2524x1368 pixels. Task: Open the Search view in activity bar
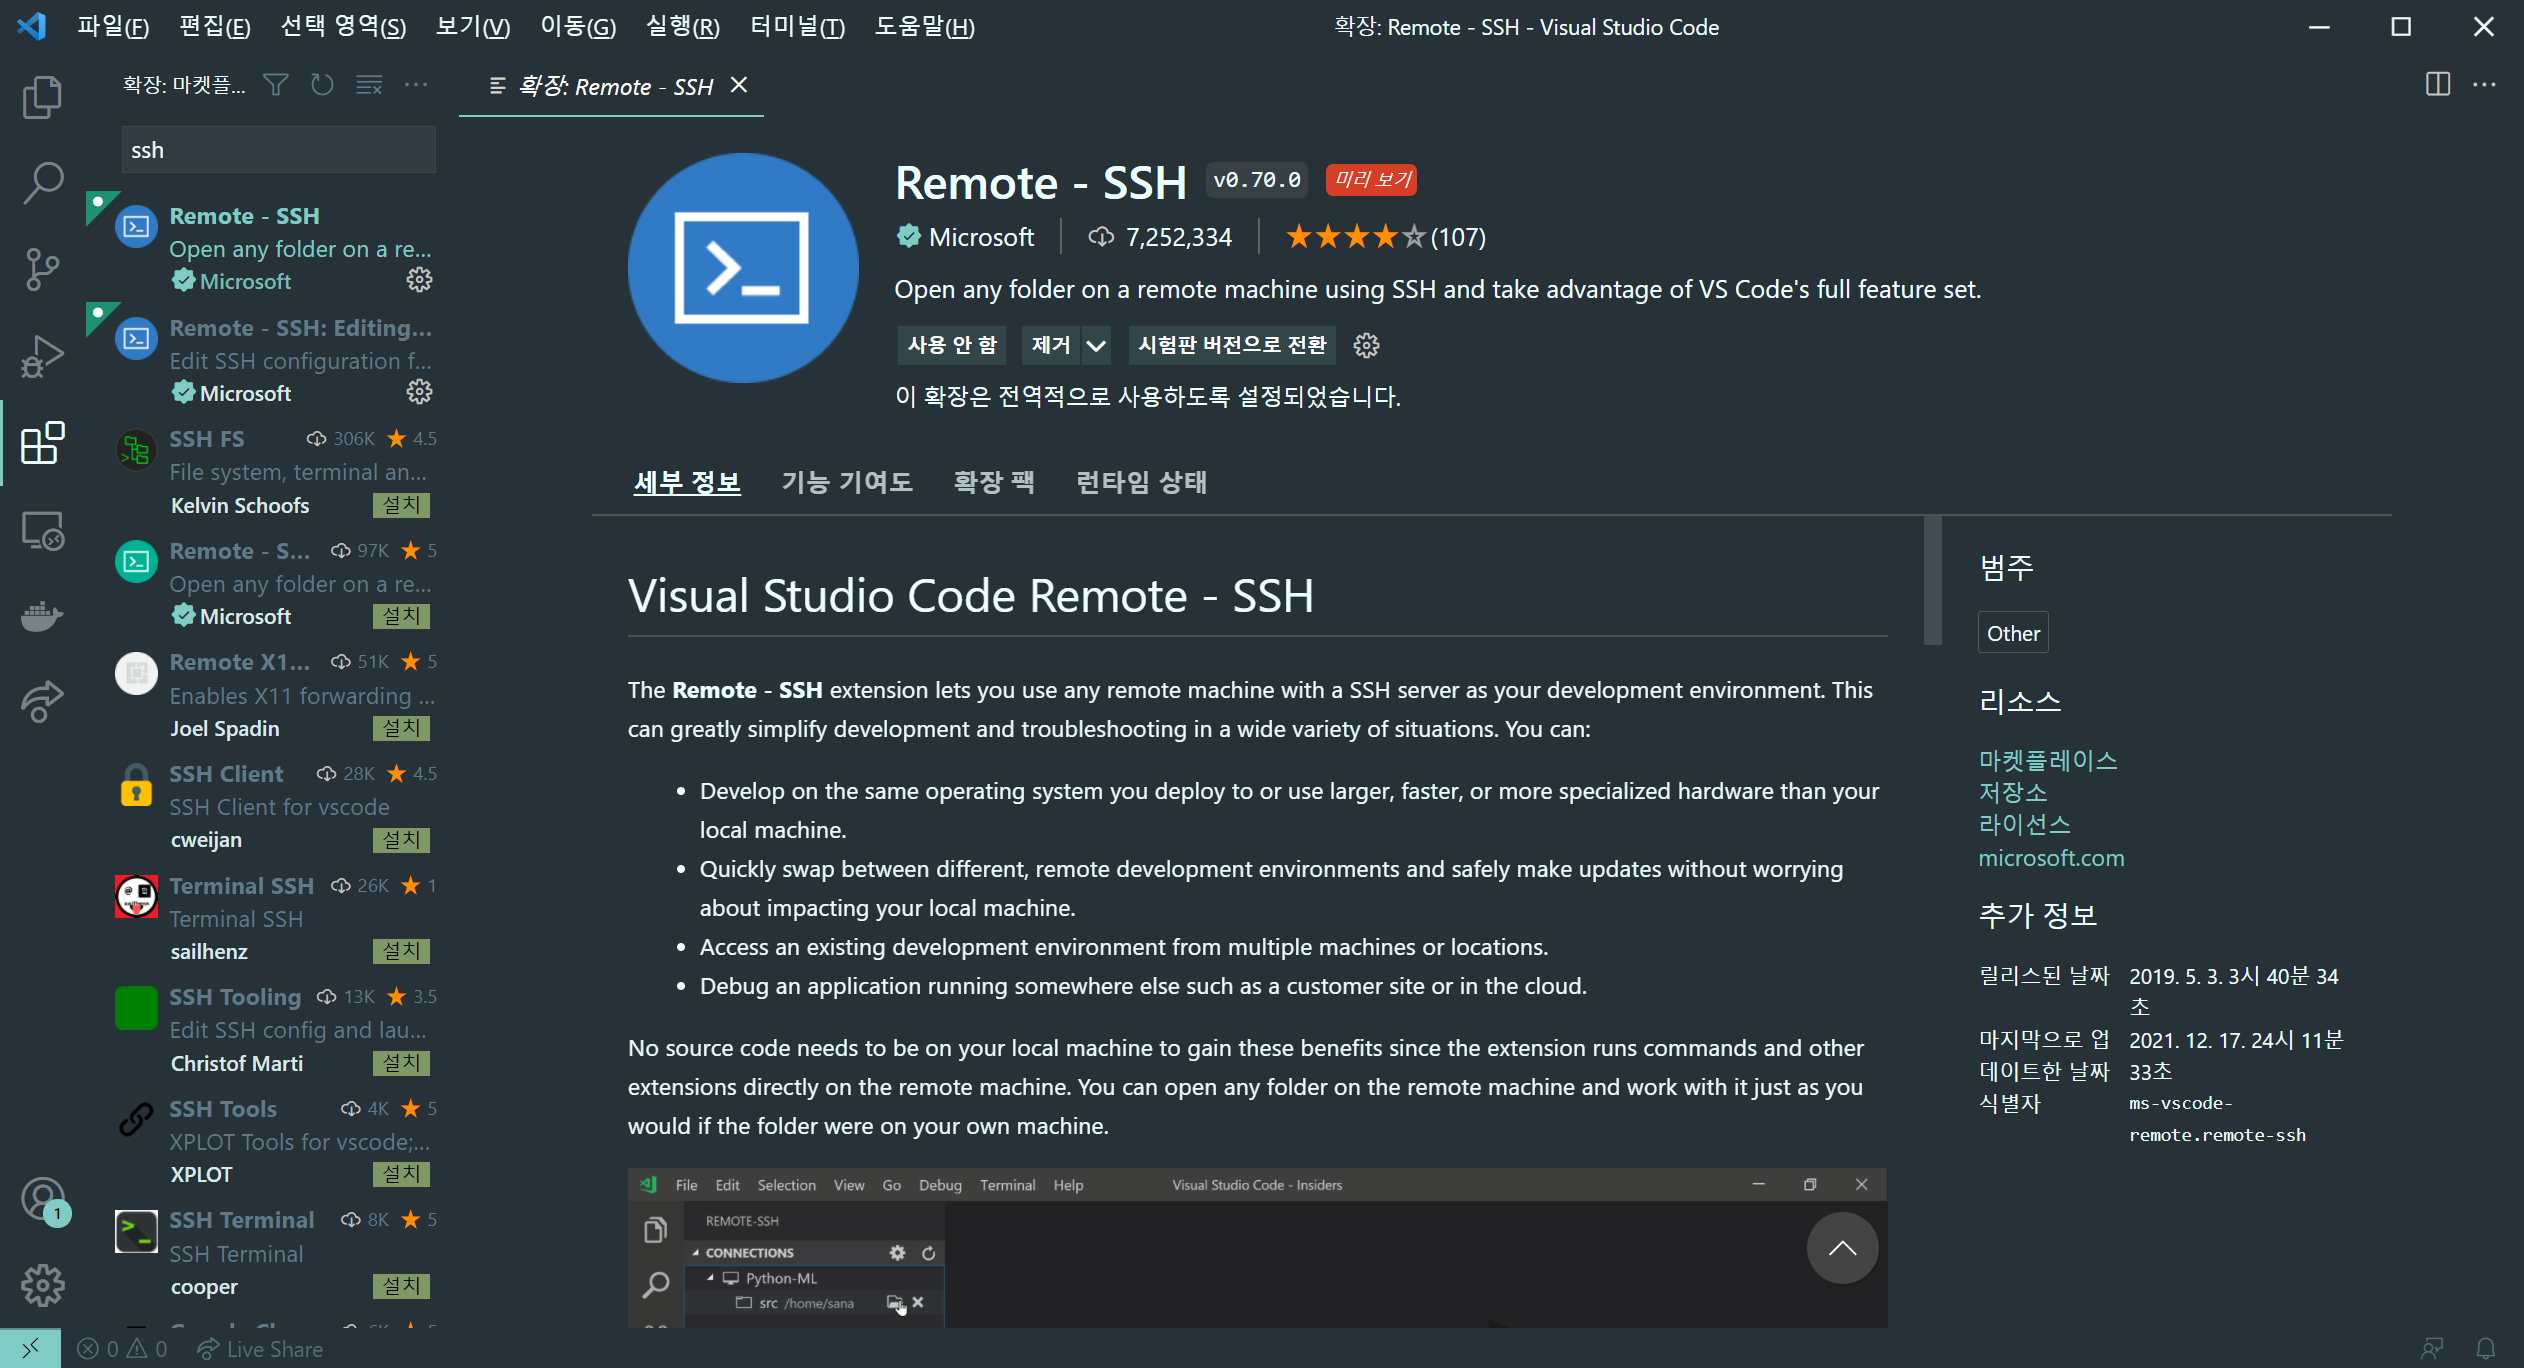pos(41,183)
